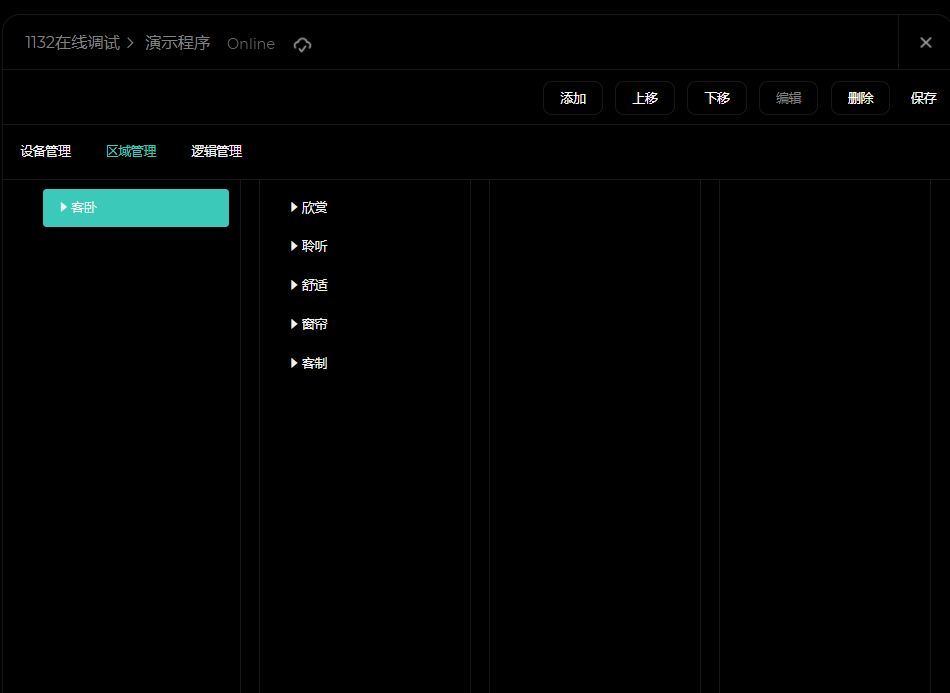Screen dimensions: 950x693
Task: Move the item up with 上移
Action: coord(645,98)
